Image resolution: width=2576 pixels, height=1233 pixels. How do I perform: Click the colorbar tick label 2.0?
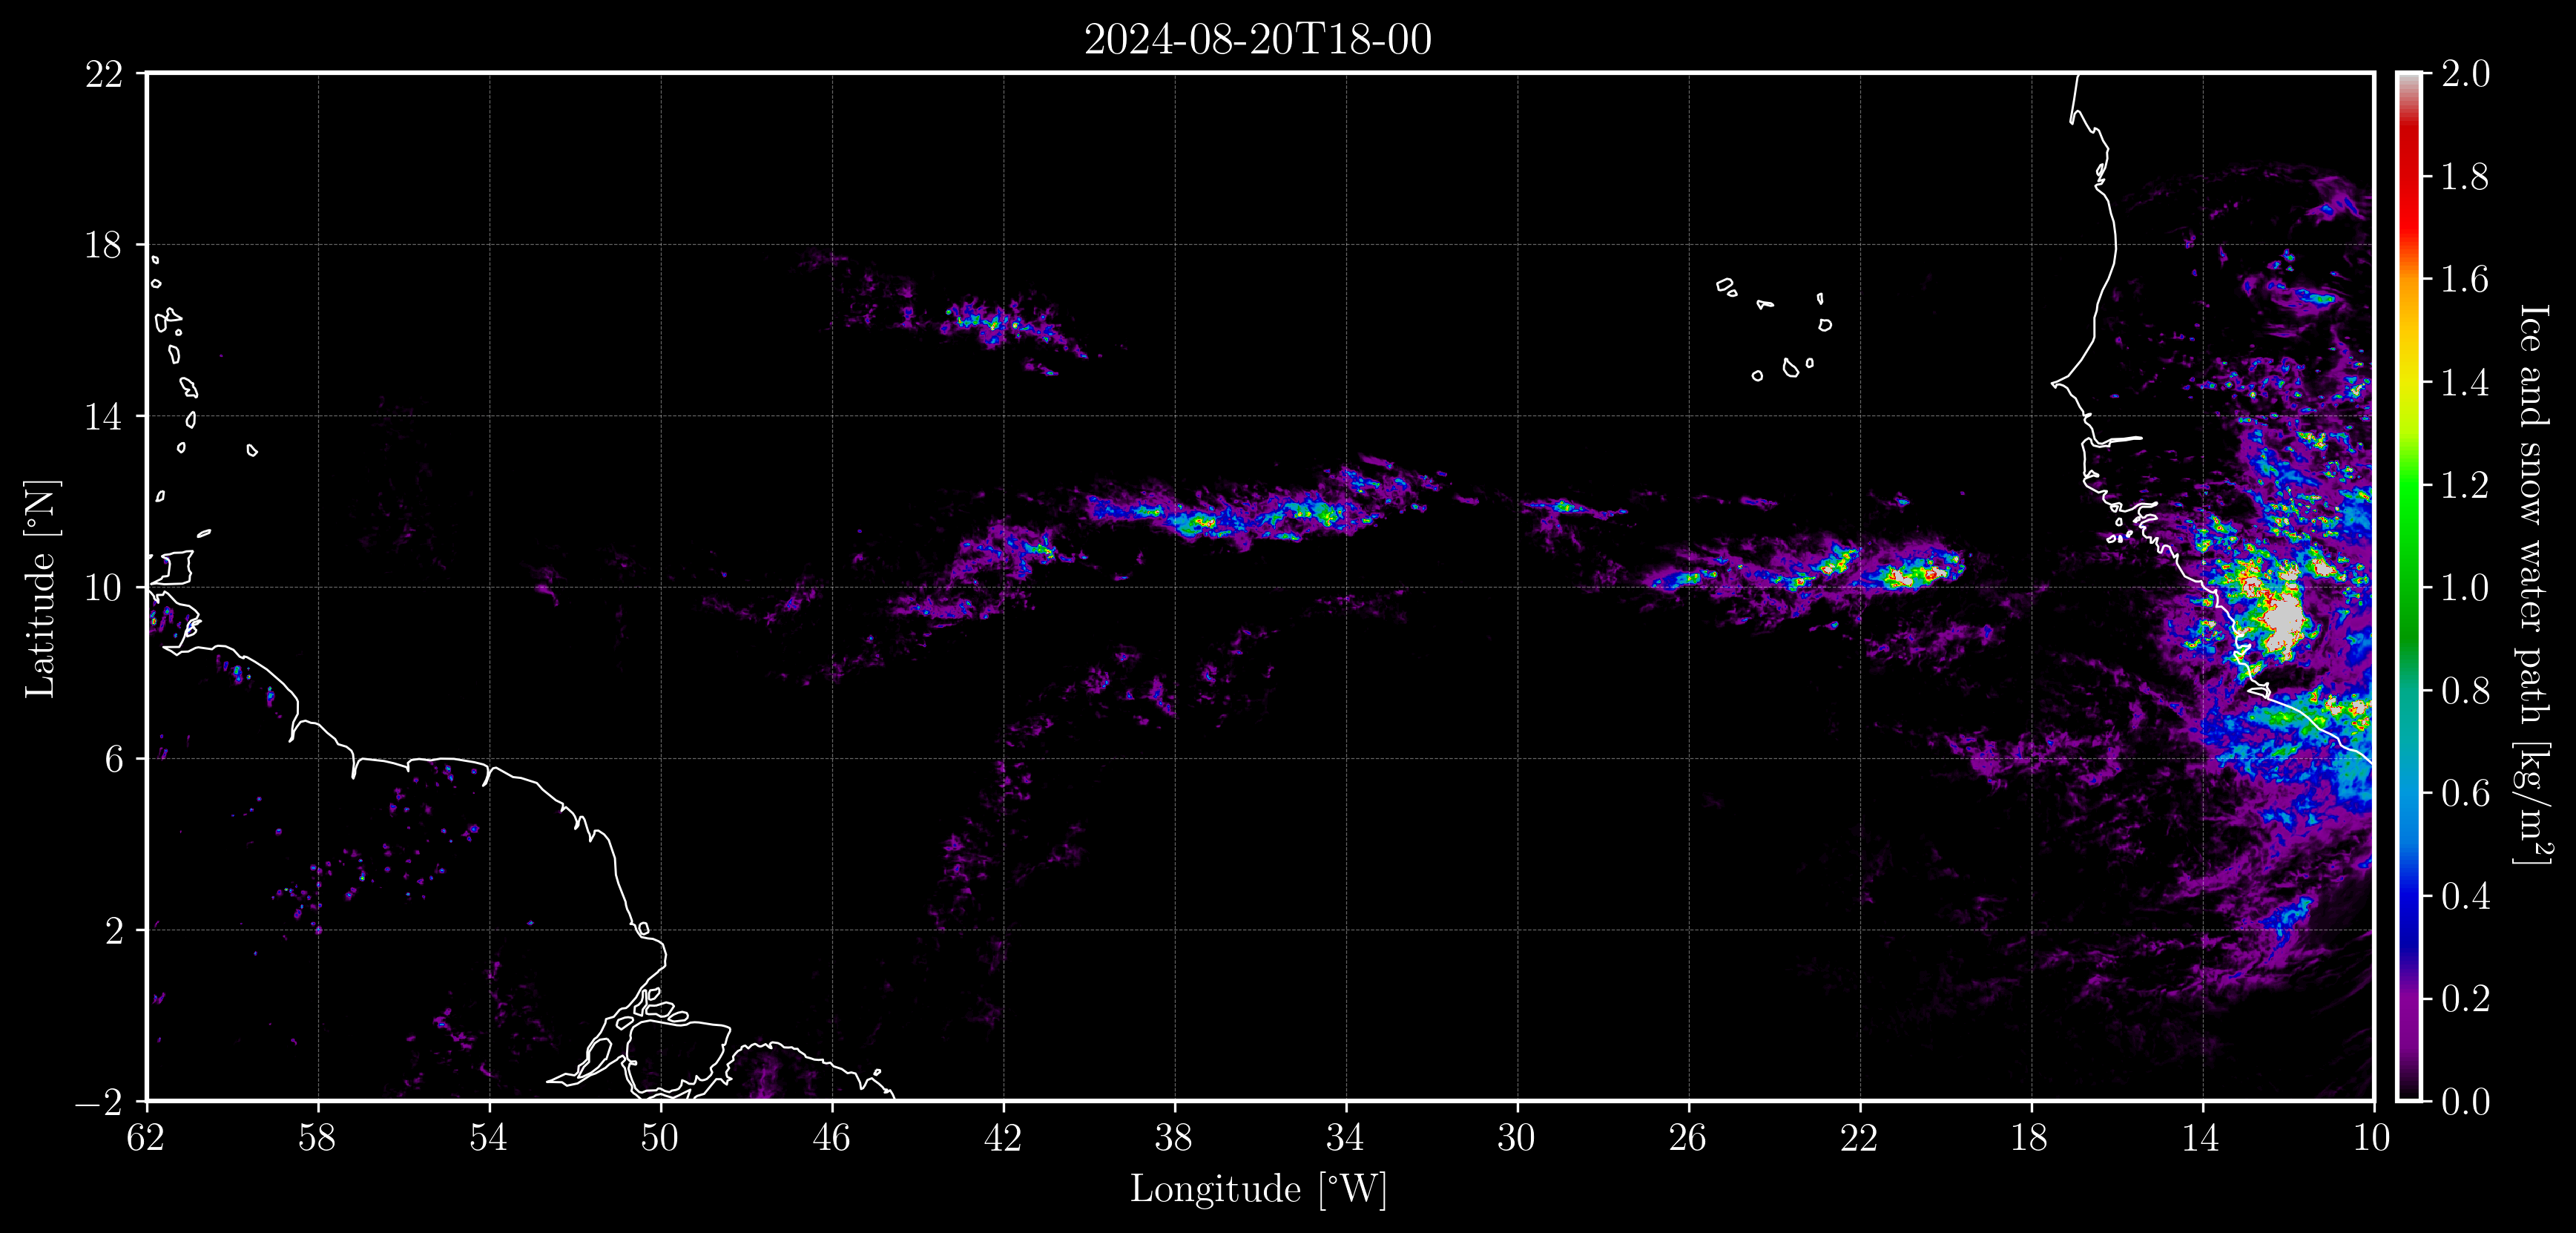coord(2465,73)
